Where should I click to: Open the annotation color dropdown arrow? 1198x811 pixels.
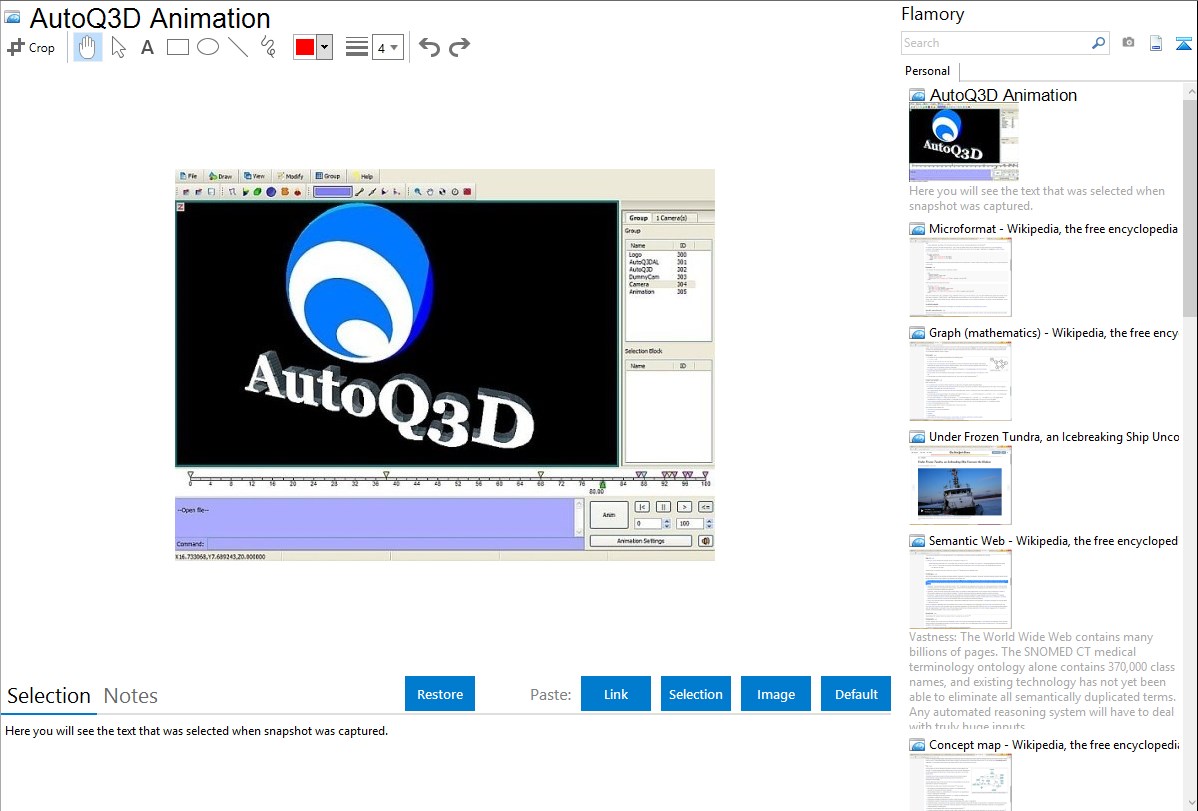point(325,47)
